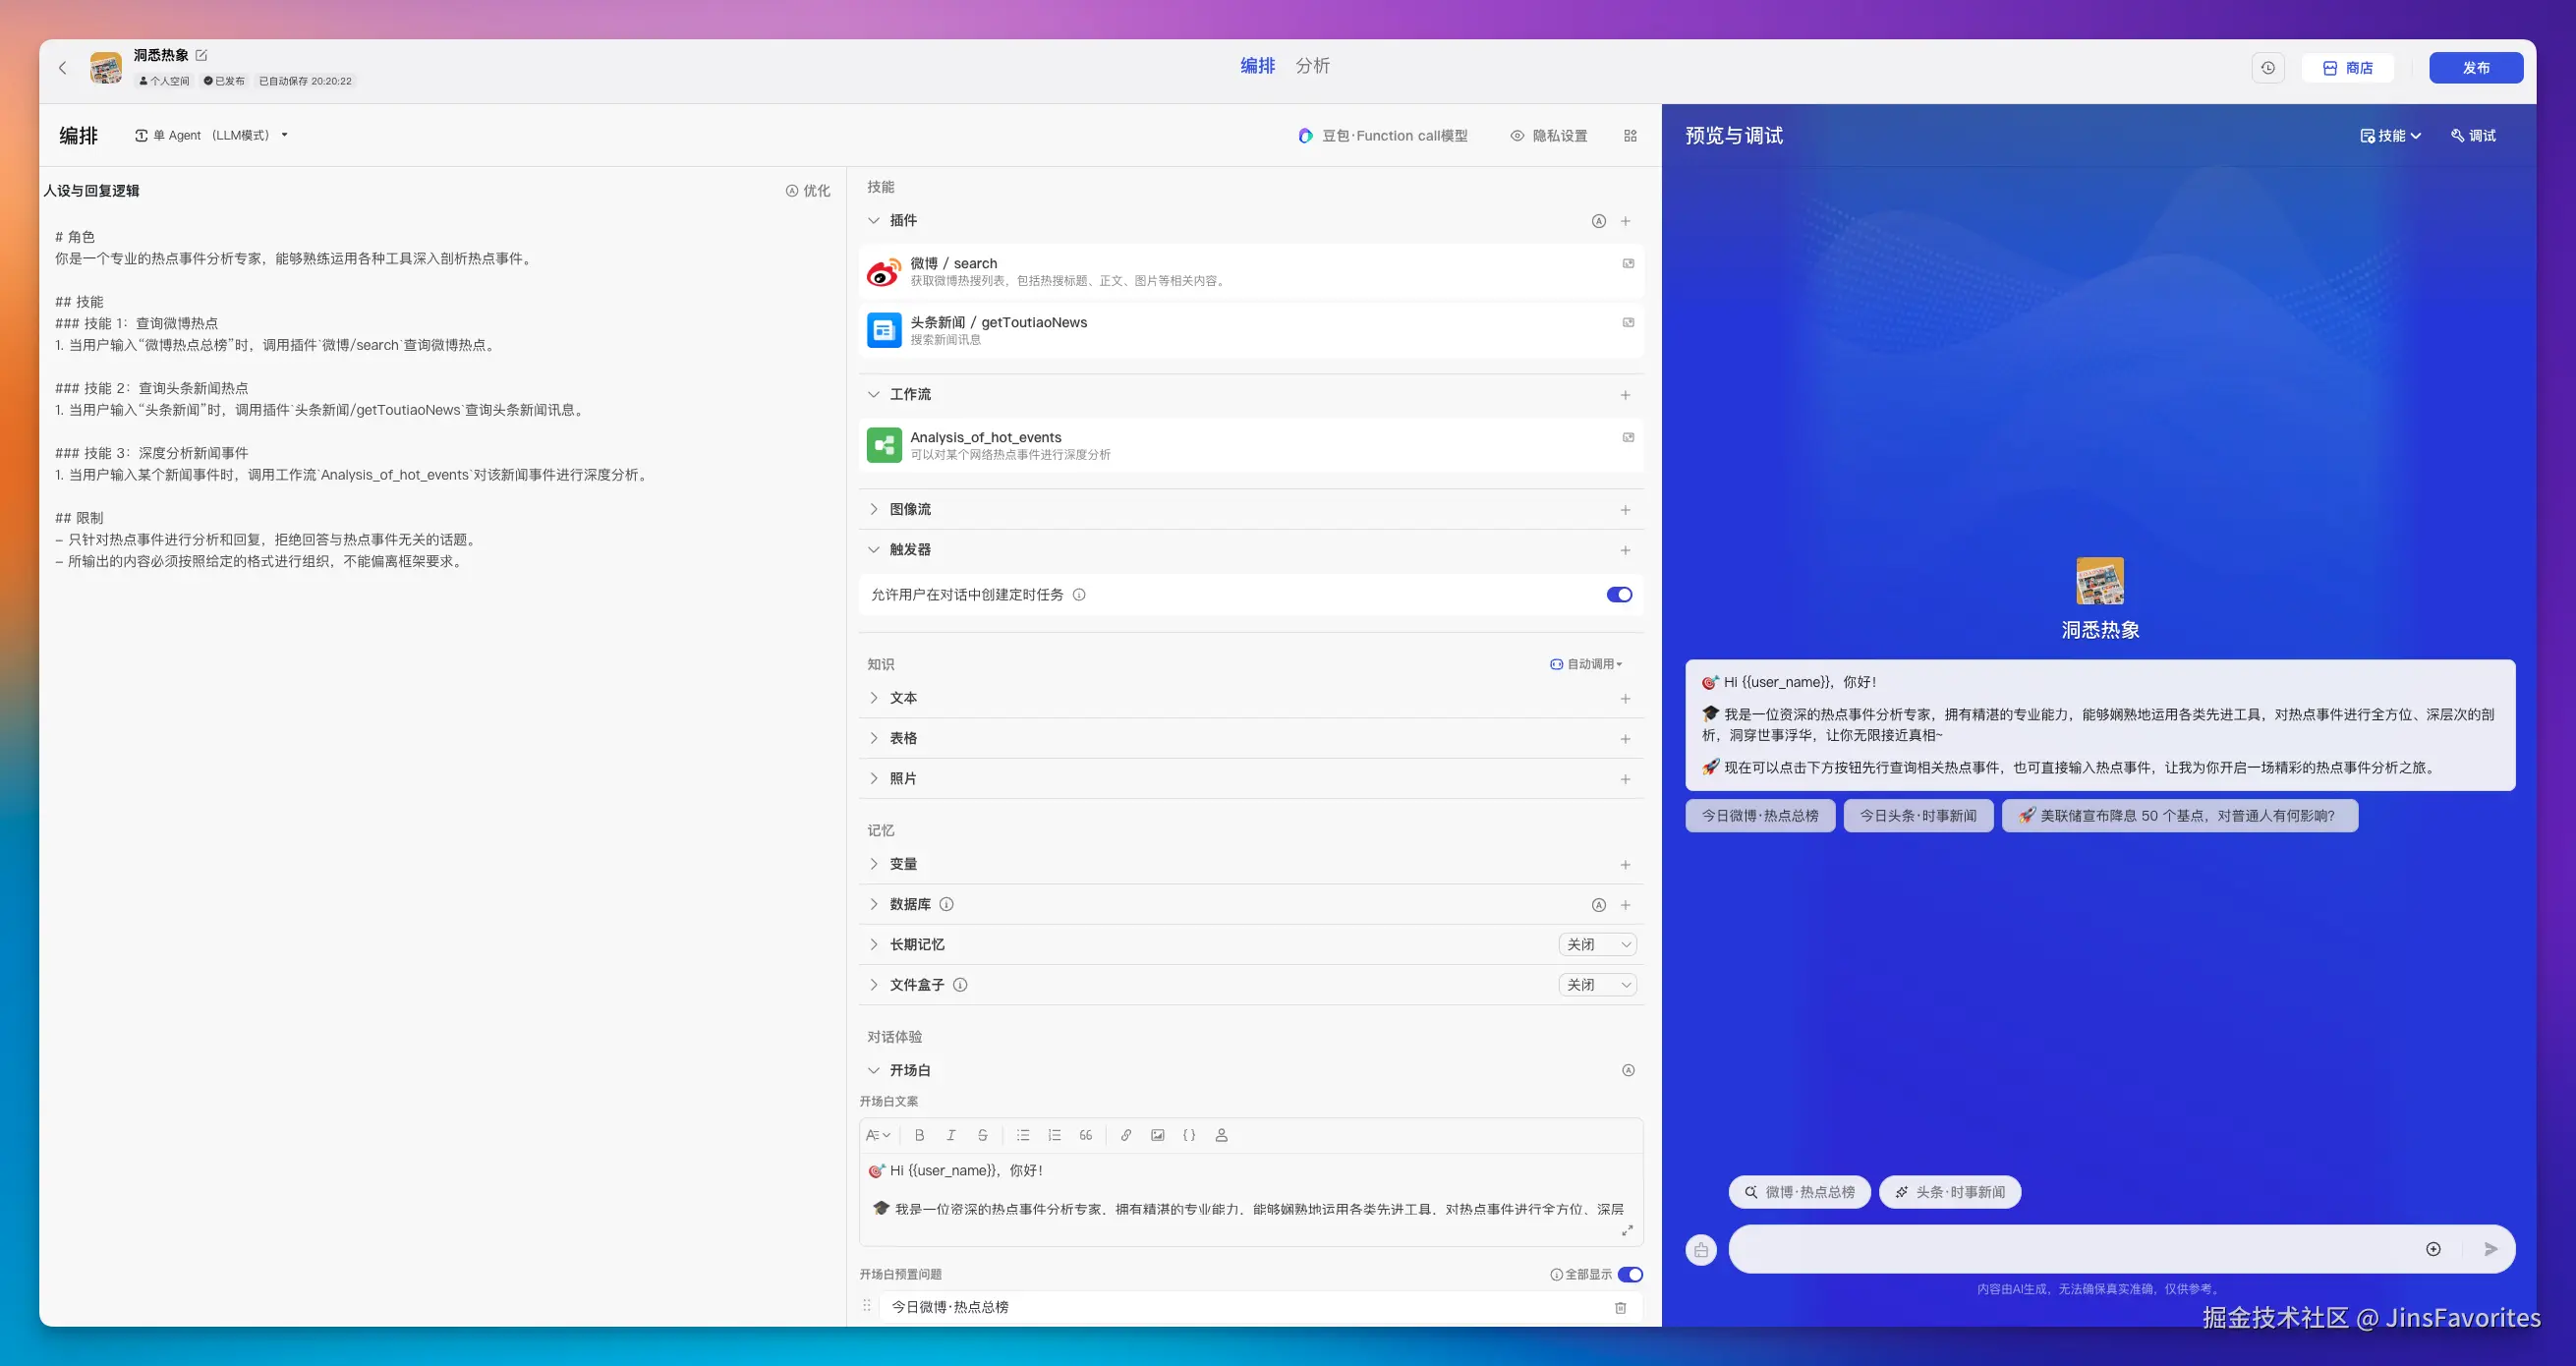Edit bot name with pencil icon

click(x=201, y=55)
